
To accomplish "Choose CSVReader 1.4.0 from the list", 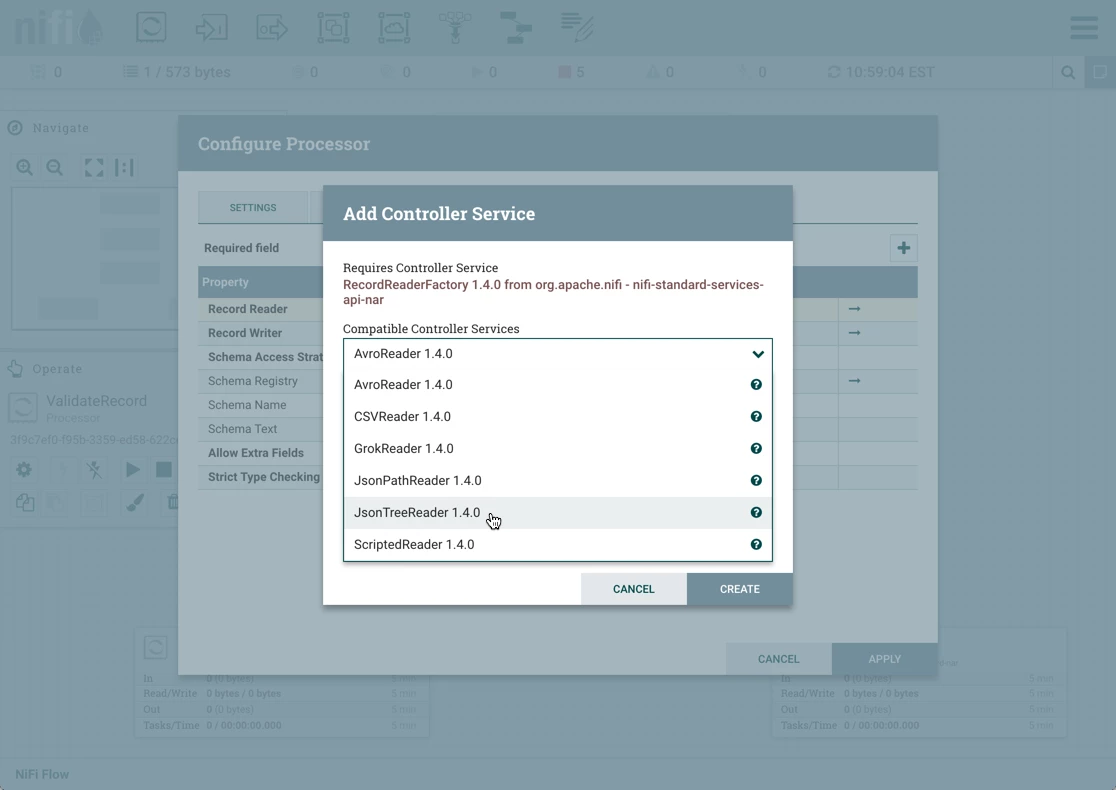I will (557, 416).
